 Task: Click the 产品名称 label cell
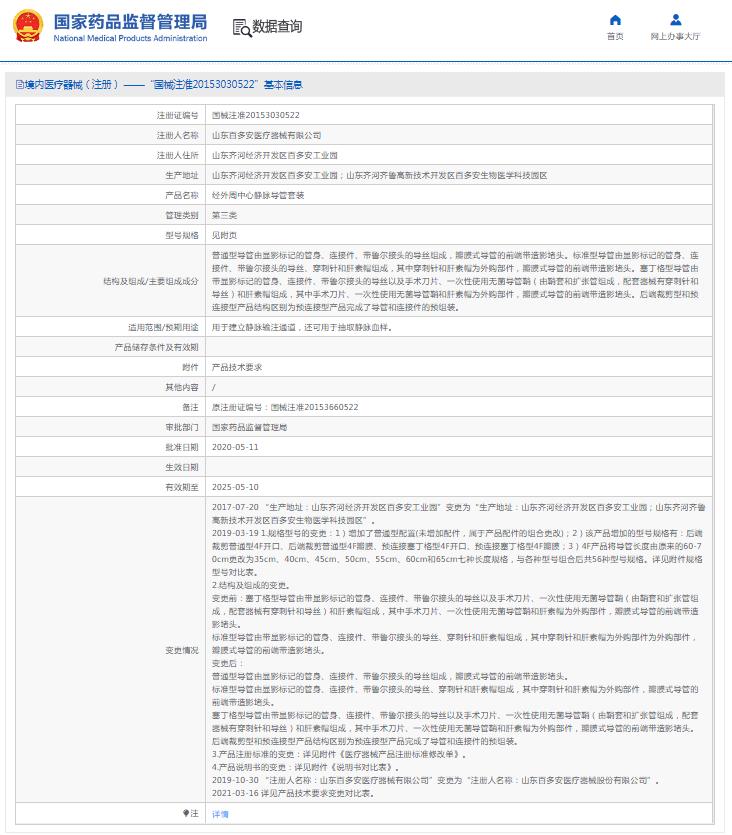[110, 195]
